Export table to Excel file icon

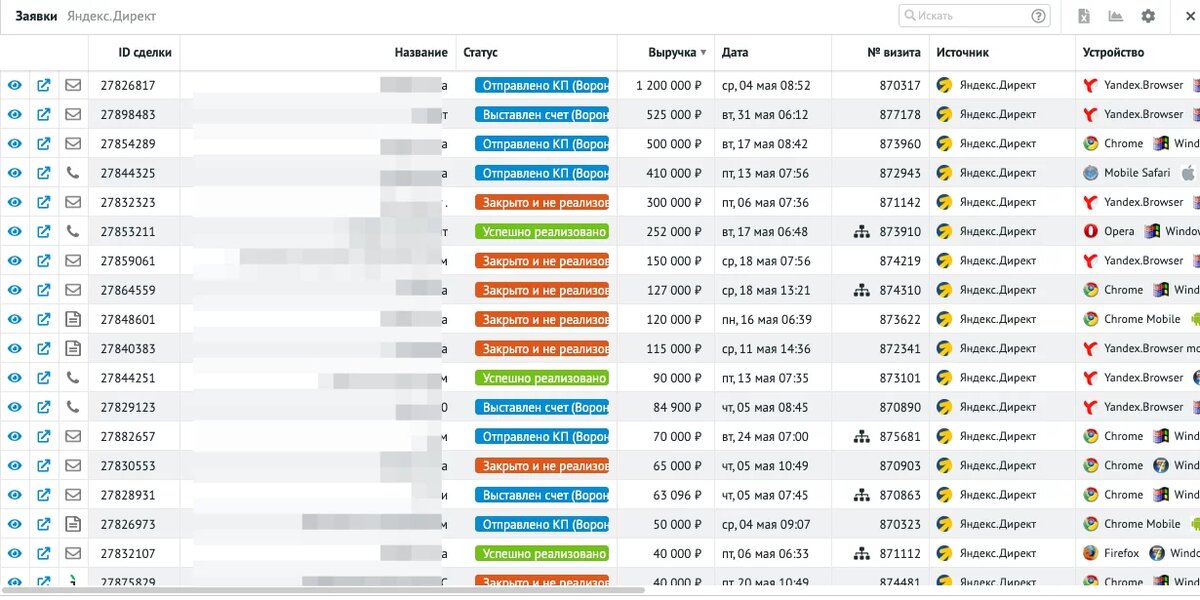tap(1084, 16)
